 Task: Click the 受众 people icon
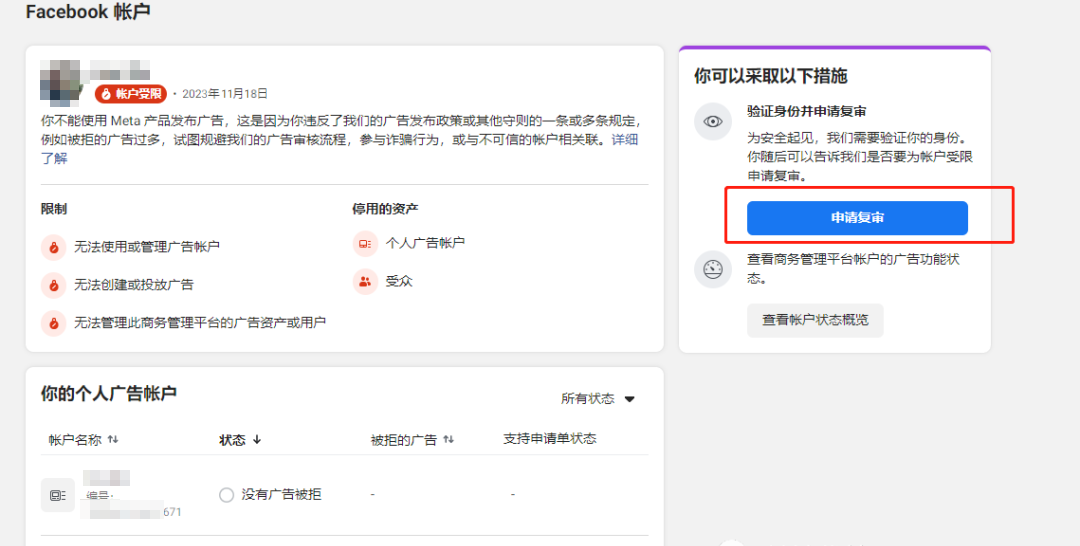[x=365, y=282]
